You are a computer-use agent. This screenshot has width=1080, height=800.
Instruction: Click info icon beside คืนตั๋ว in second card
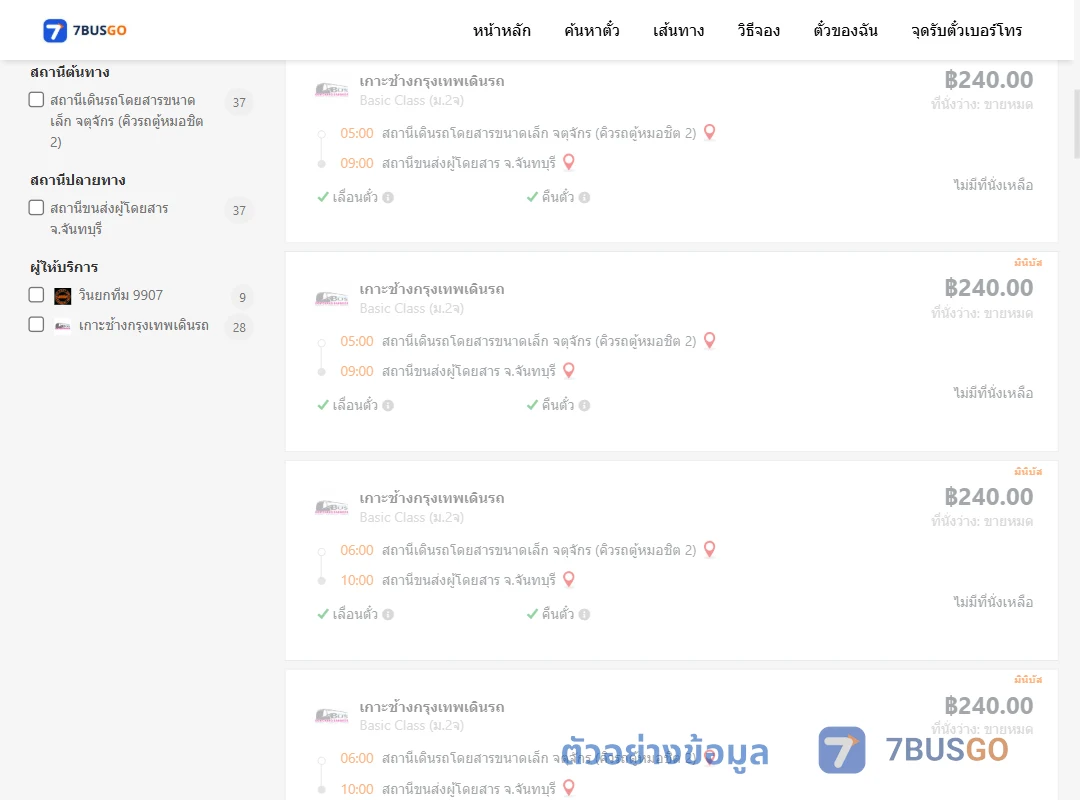(584, 406)
